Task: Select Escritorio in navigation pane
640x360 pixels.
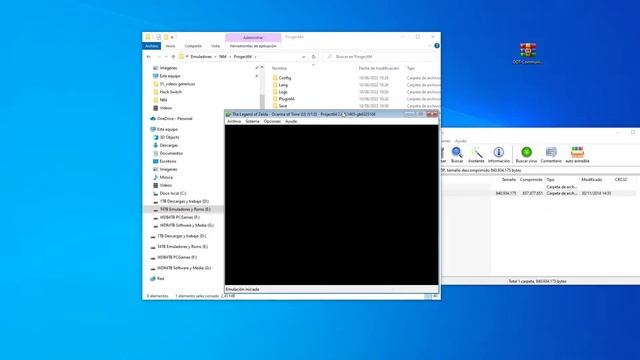Action: coord(164,161)
